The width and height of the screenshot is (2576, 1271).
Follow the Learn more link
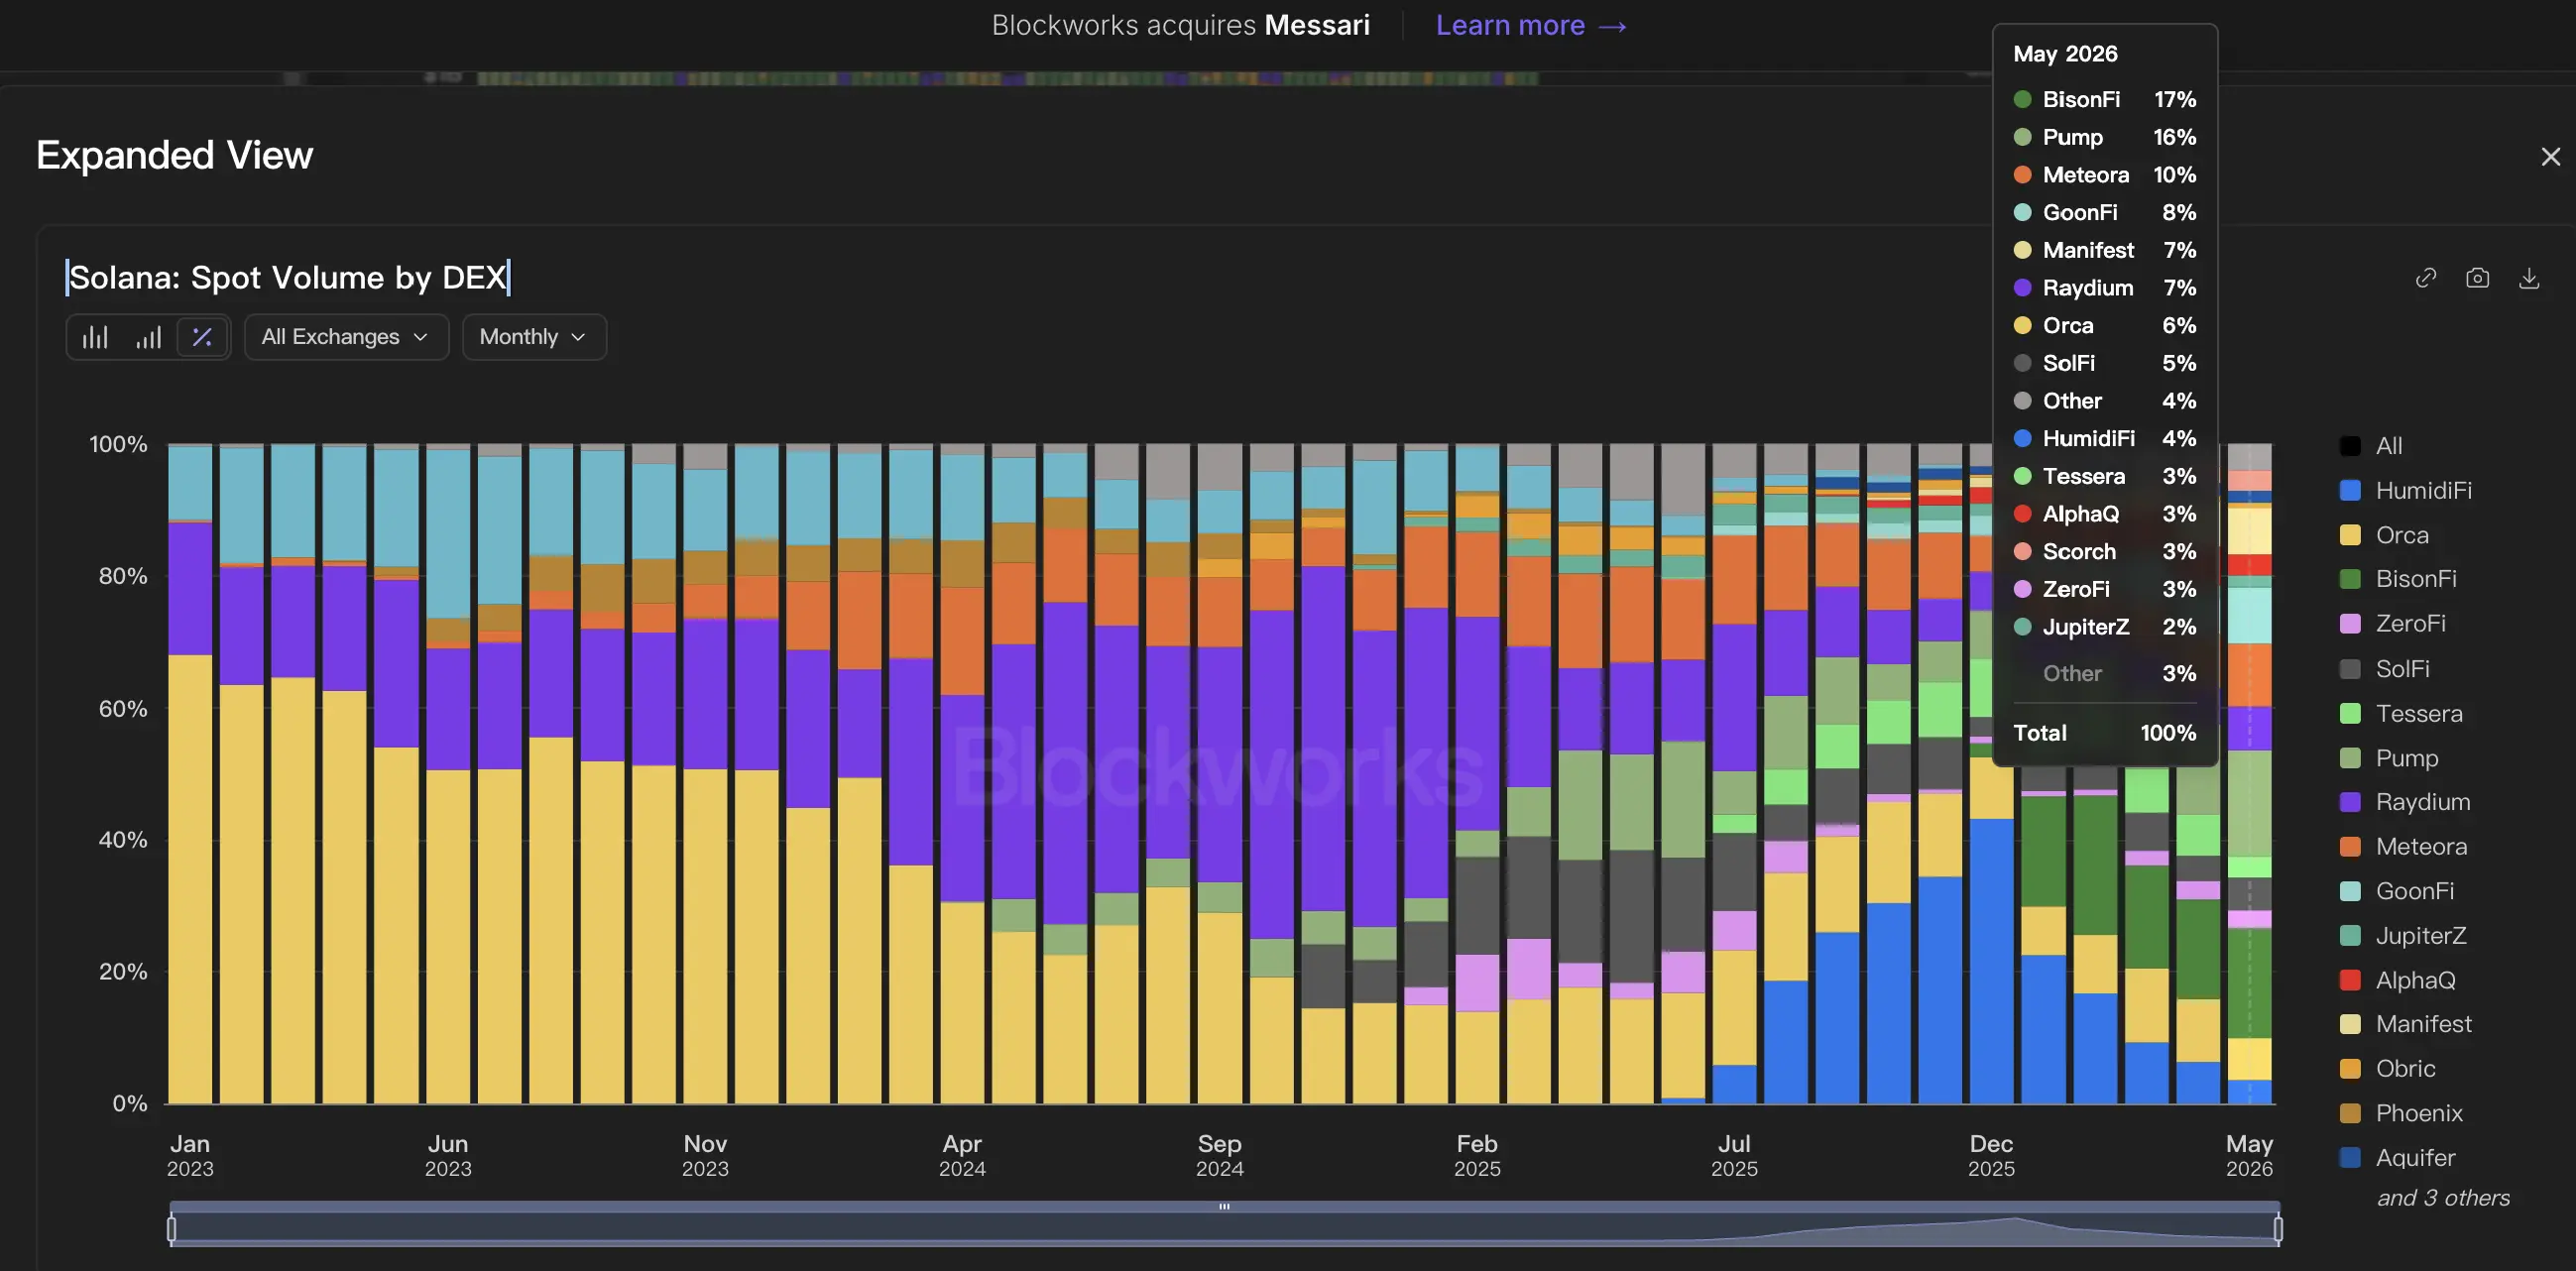(1531, 25)
